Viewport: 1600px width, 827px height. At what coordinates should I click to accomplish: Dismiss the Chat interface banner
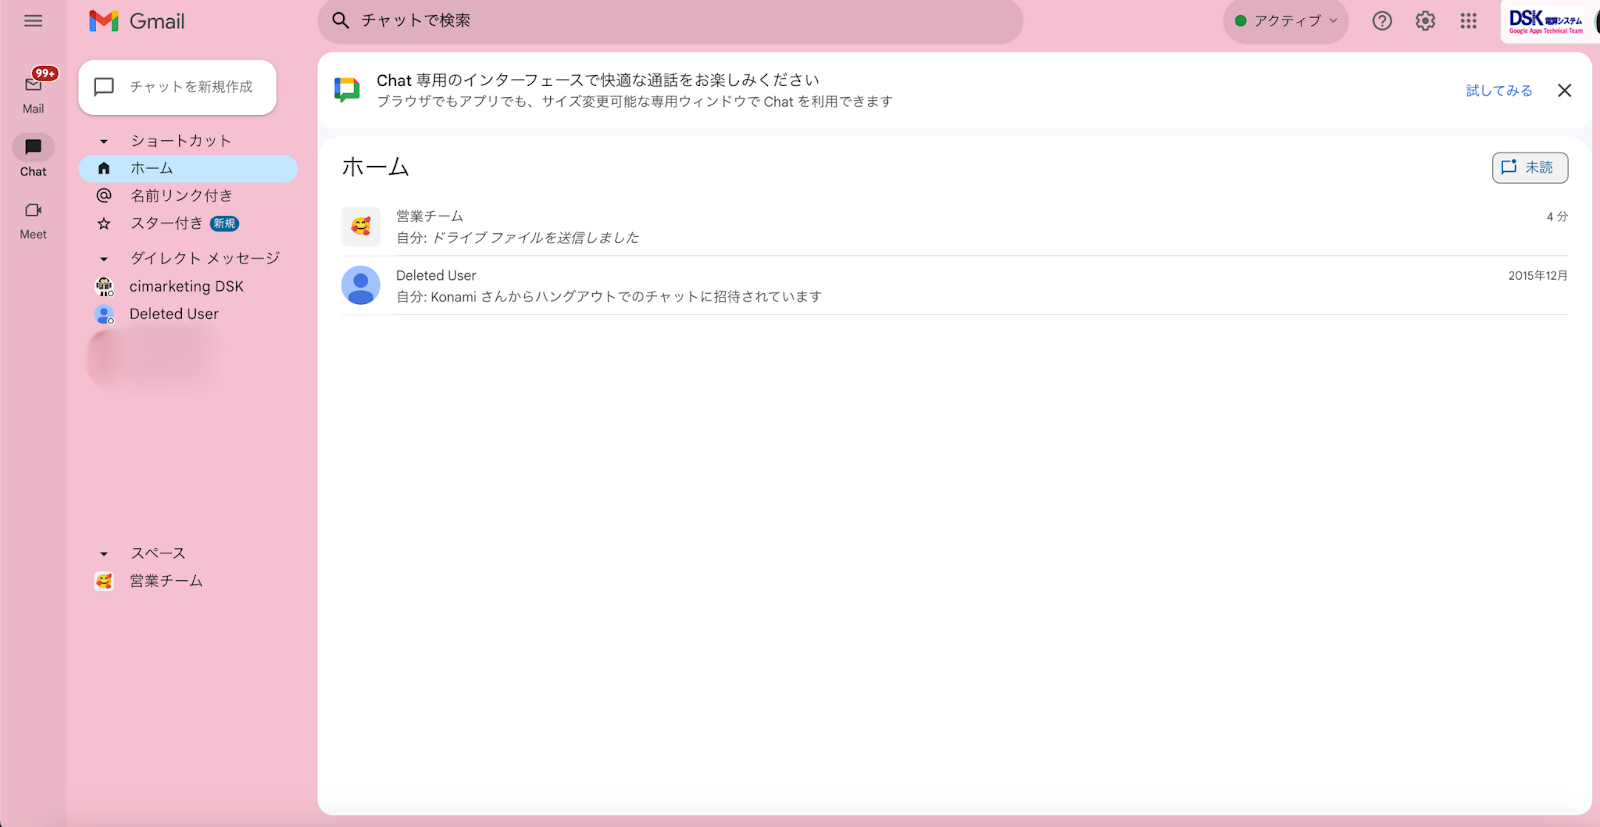pyautogui.click(x=1564, y=90)
